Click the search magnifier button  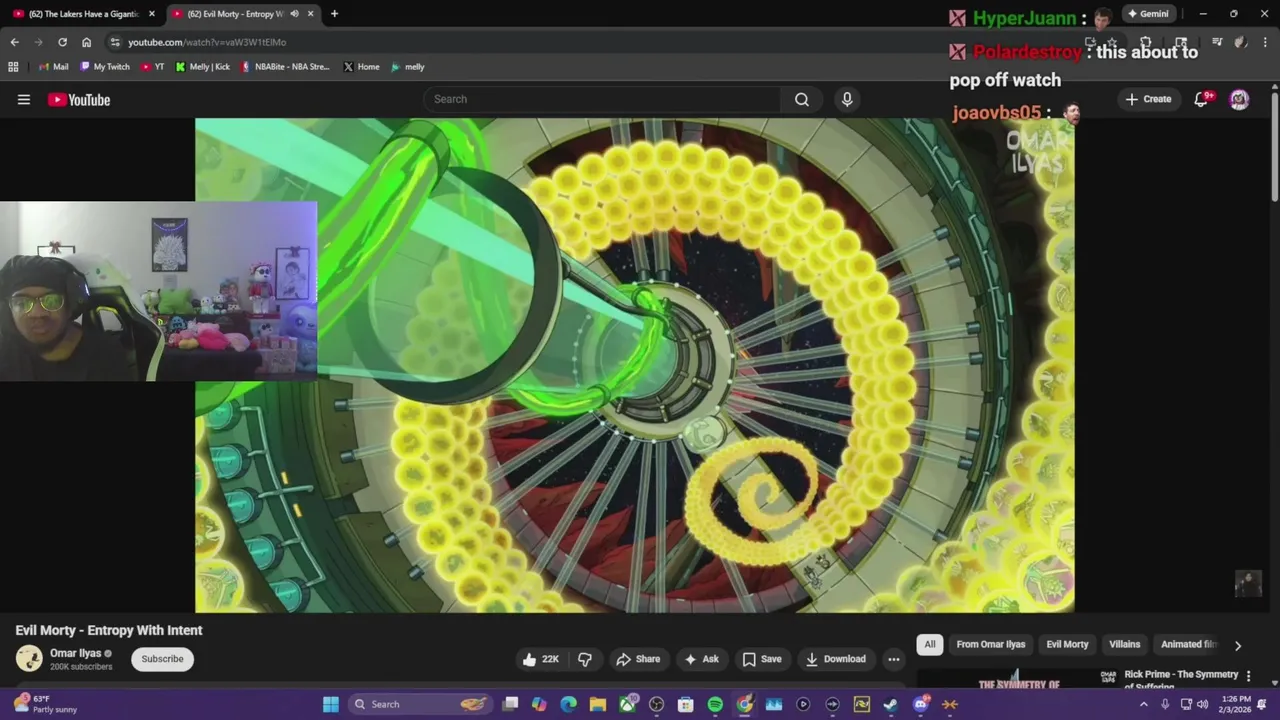pos(802,99)
